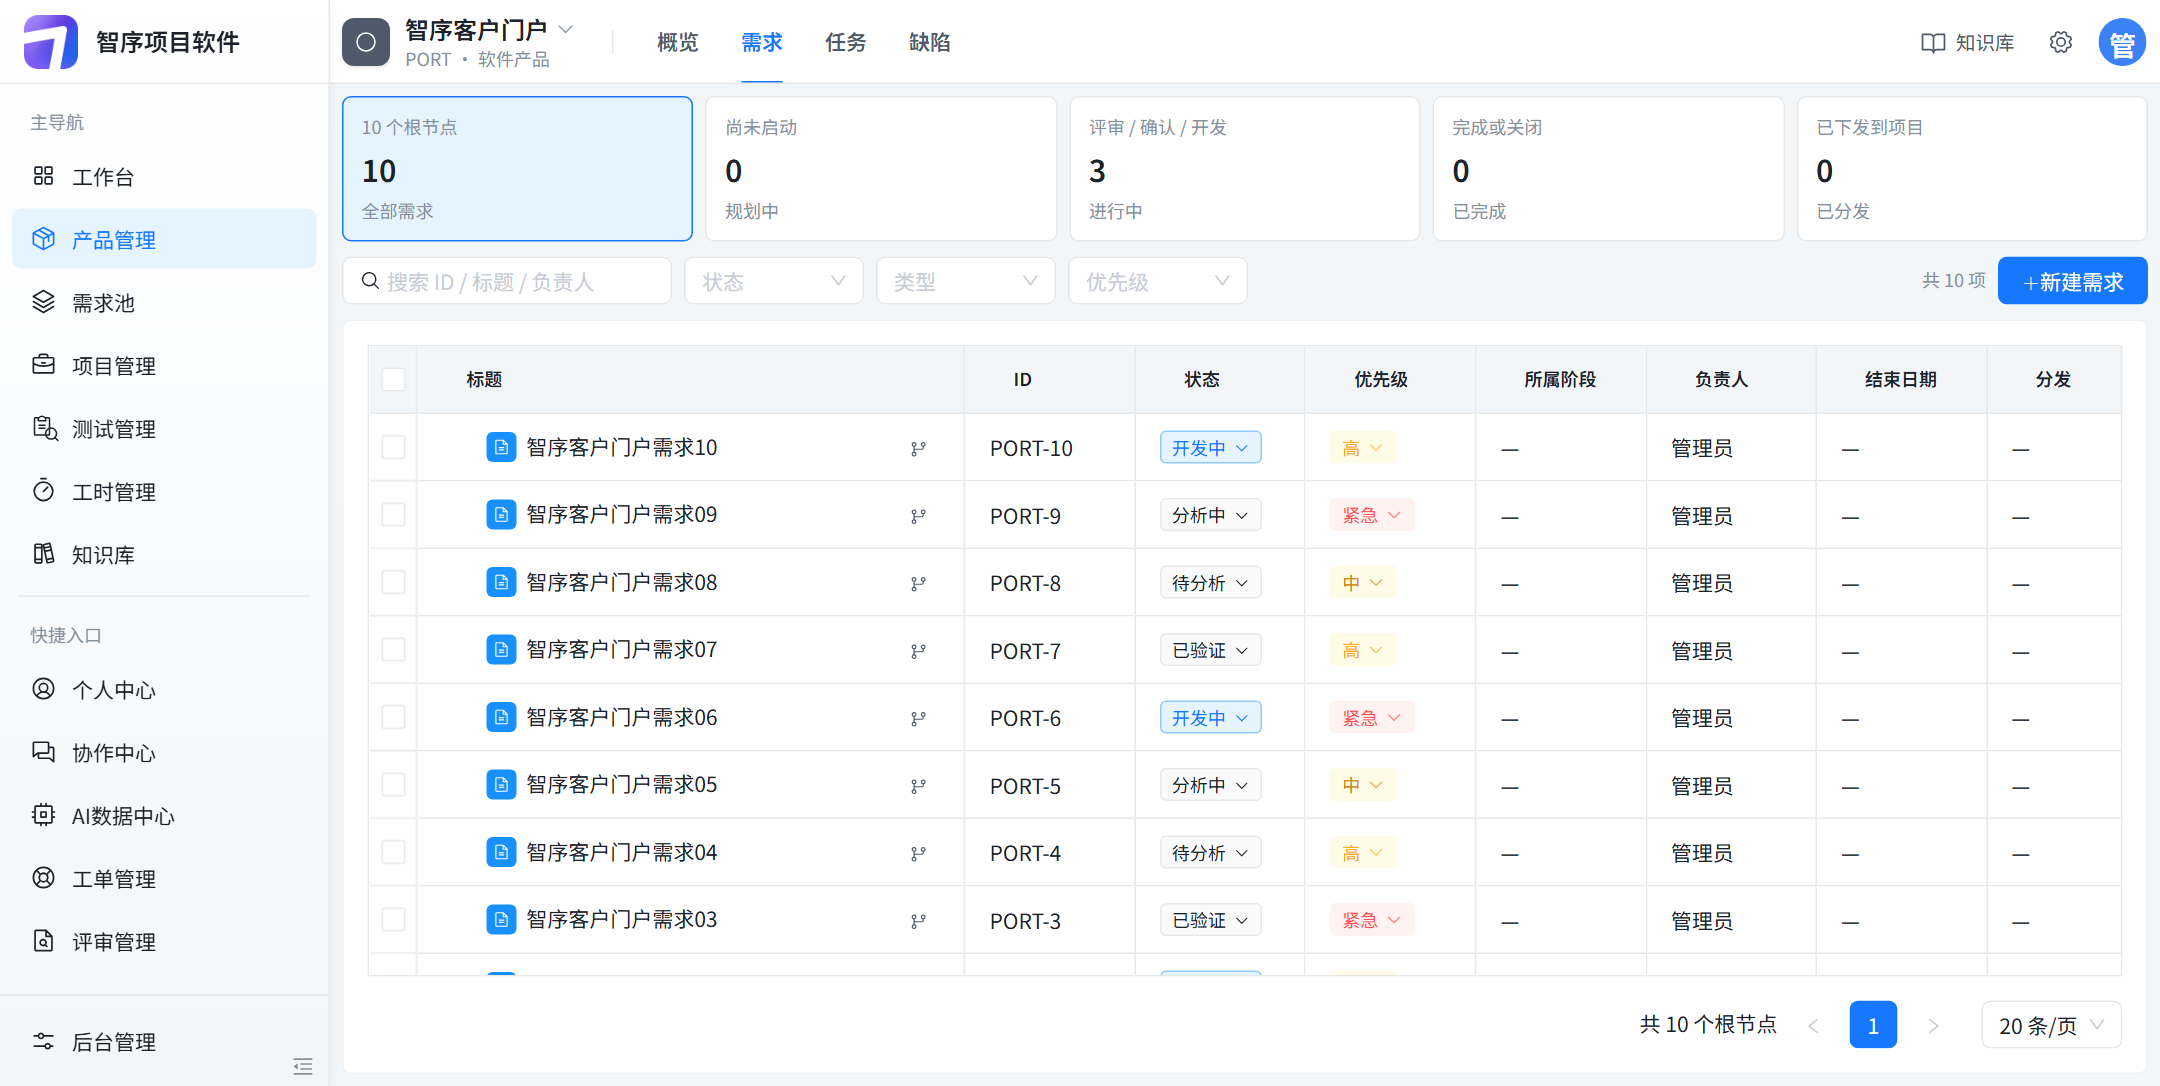Click the 智序客户门户 product icon
The height and width of the screenshot is (1086, 2160).
tap(366, 42)
